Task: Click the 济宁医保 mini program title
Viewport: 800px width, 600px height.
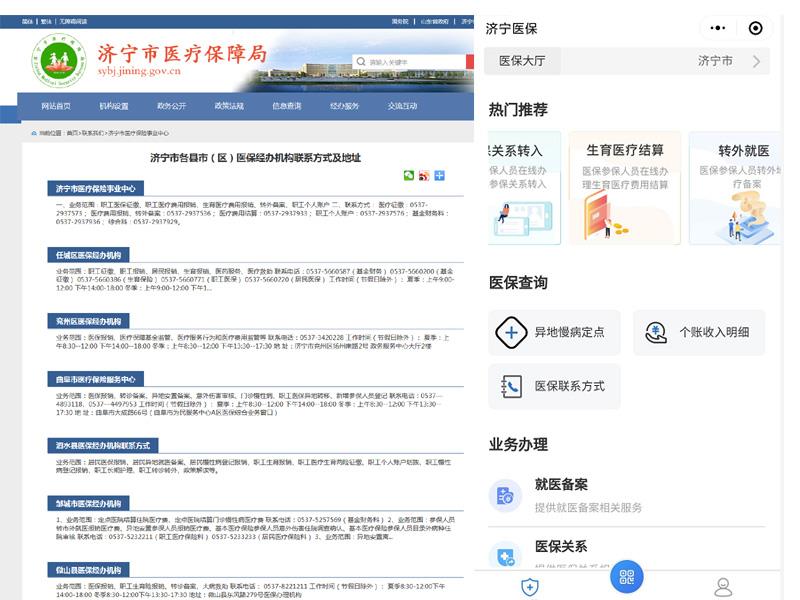Action: pyautogui.click(x=511, y=29)
